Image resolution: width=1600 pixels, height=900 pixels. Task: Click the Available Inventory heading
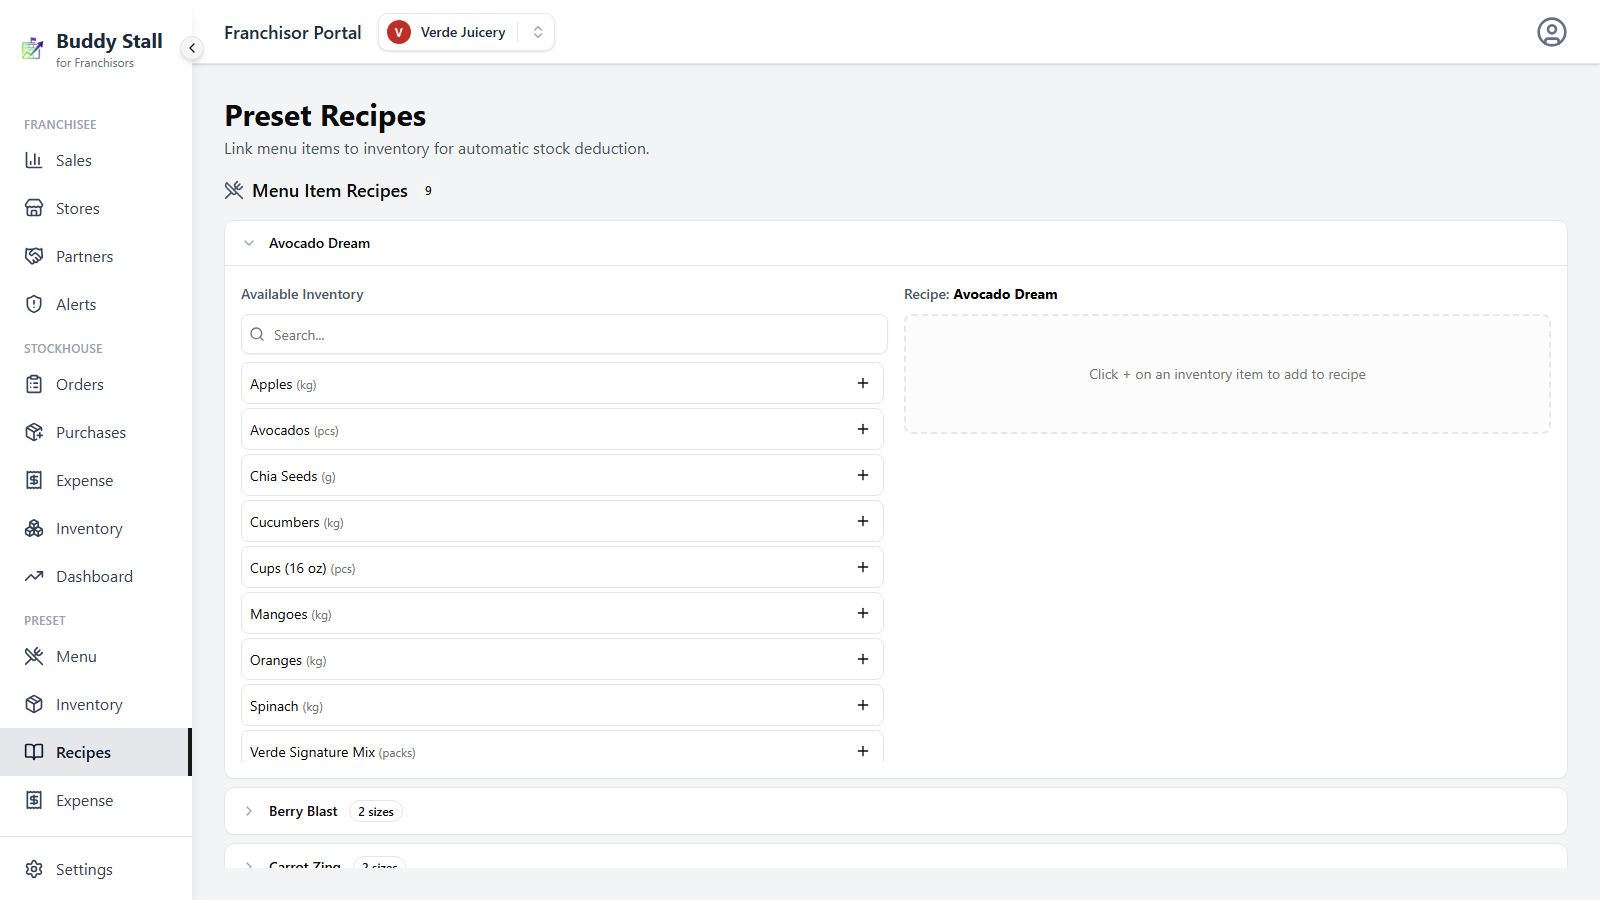[302, 294]
